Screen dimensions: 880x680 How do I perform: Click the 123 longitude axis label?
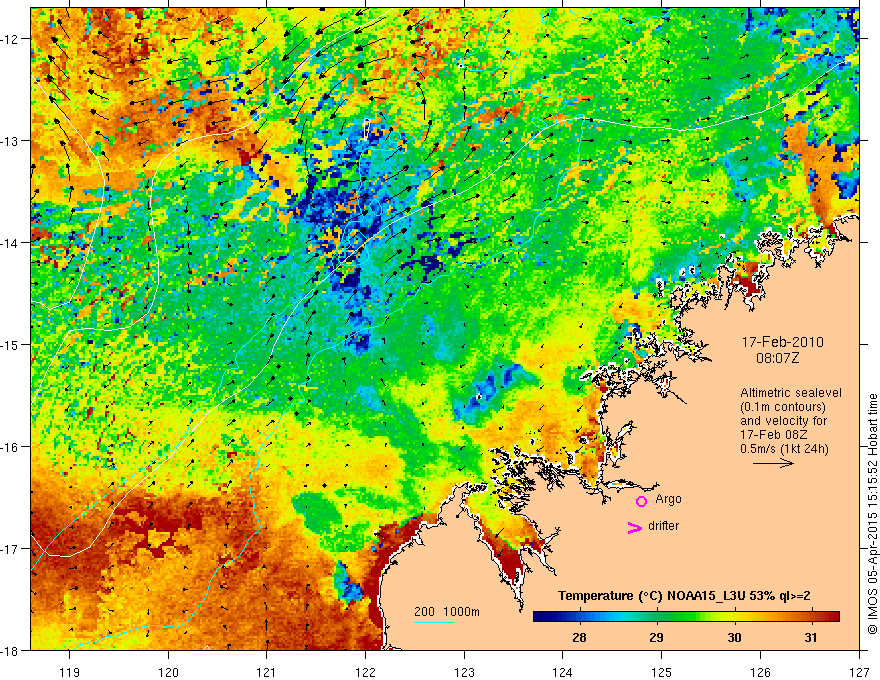(464, 672)
